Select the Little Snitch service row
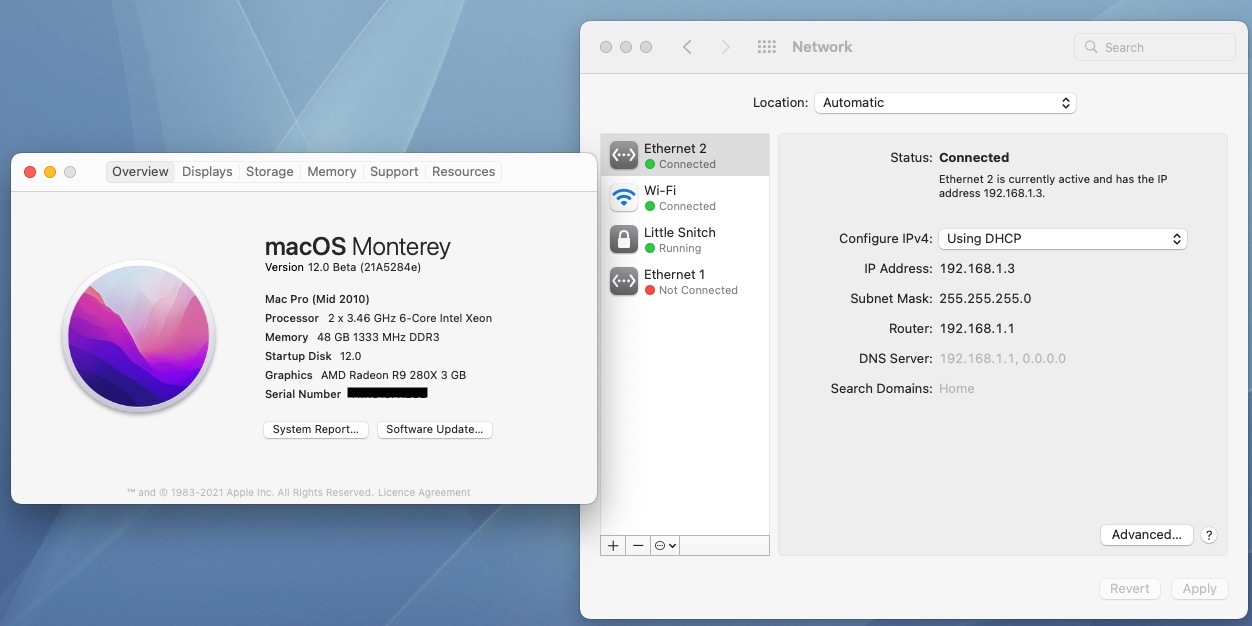This screenshot has width=1252, height=626. pyautogui.click(x=685, y=240)
